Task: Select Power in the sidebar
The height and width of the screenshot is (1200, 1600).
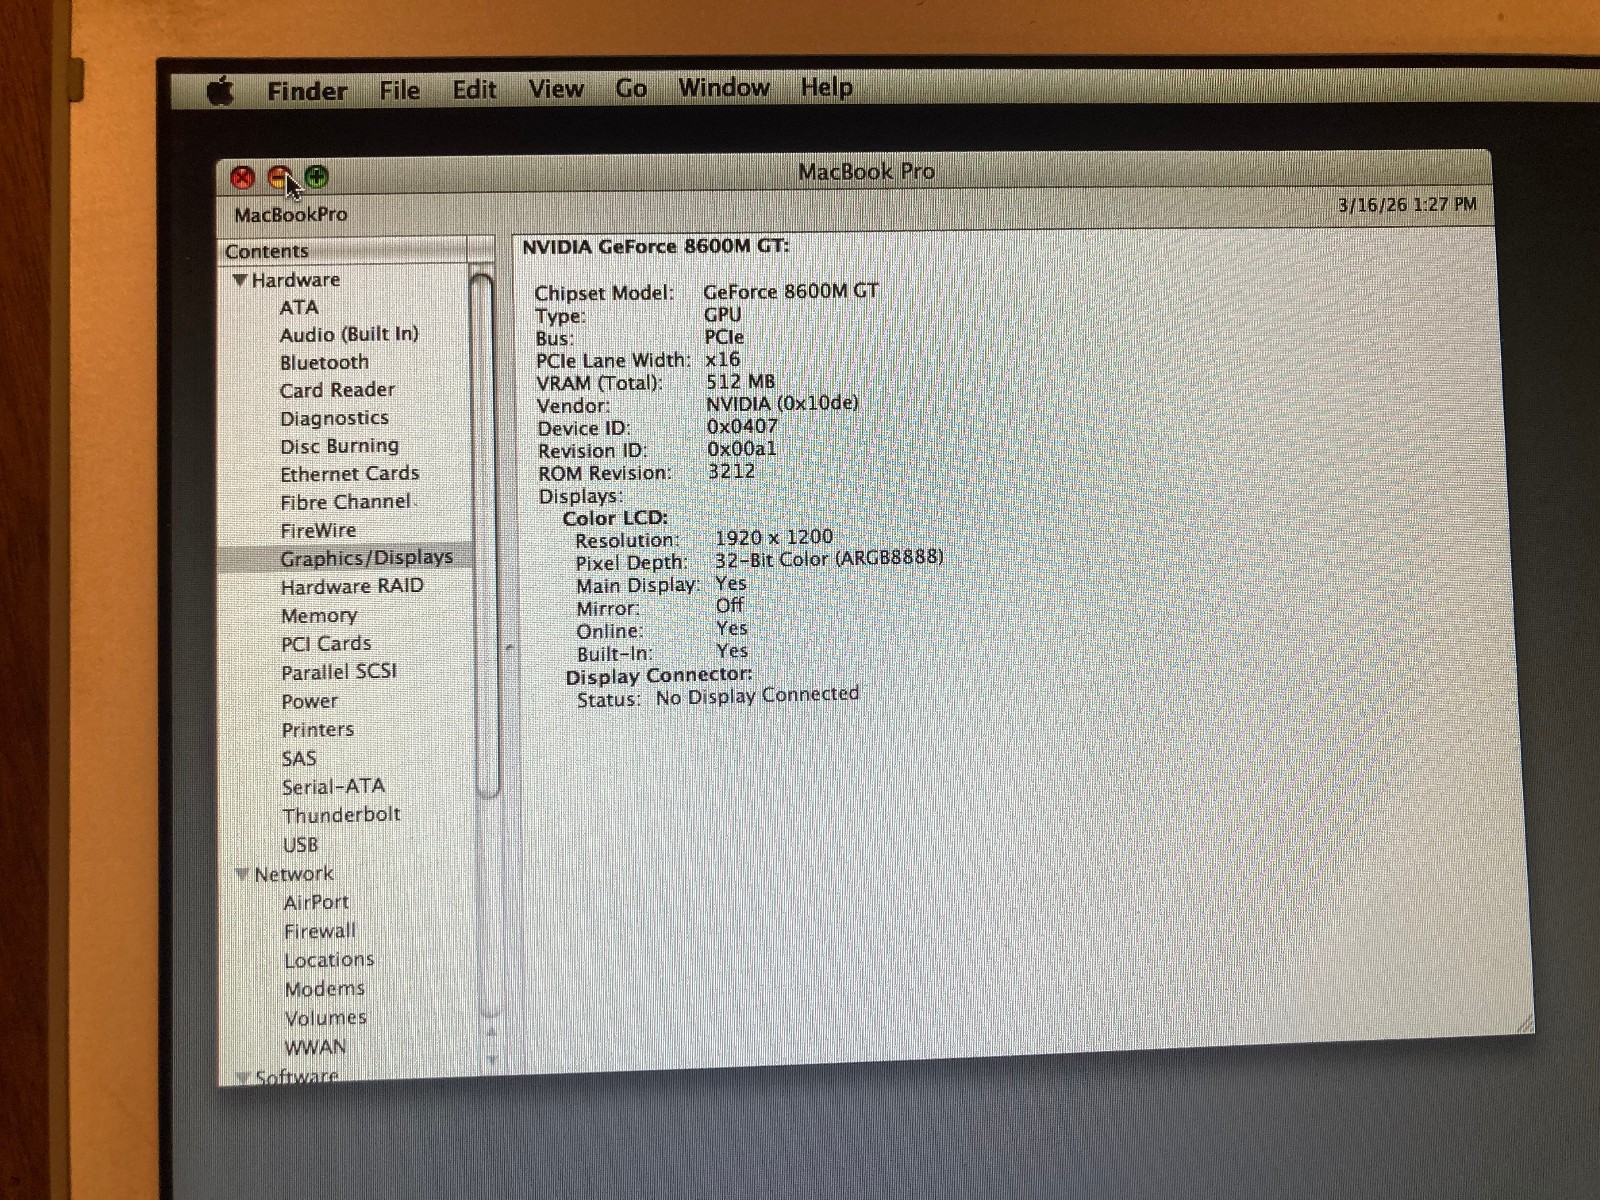Action: tap(310, 701)
